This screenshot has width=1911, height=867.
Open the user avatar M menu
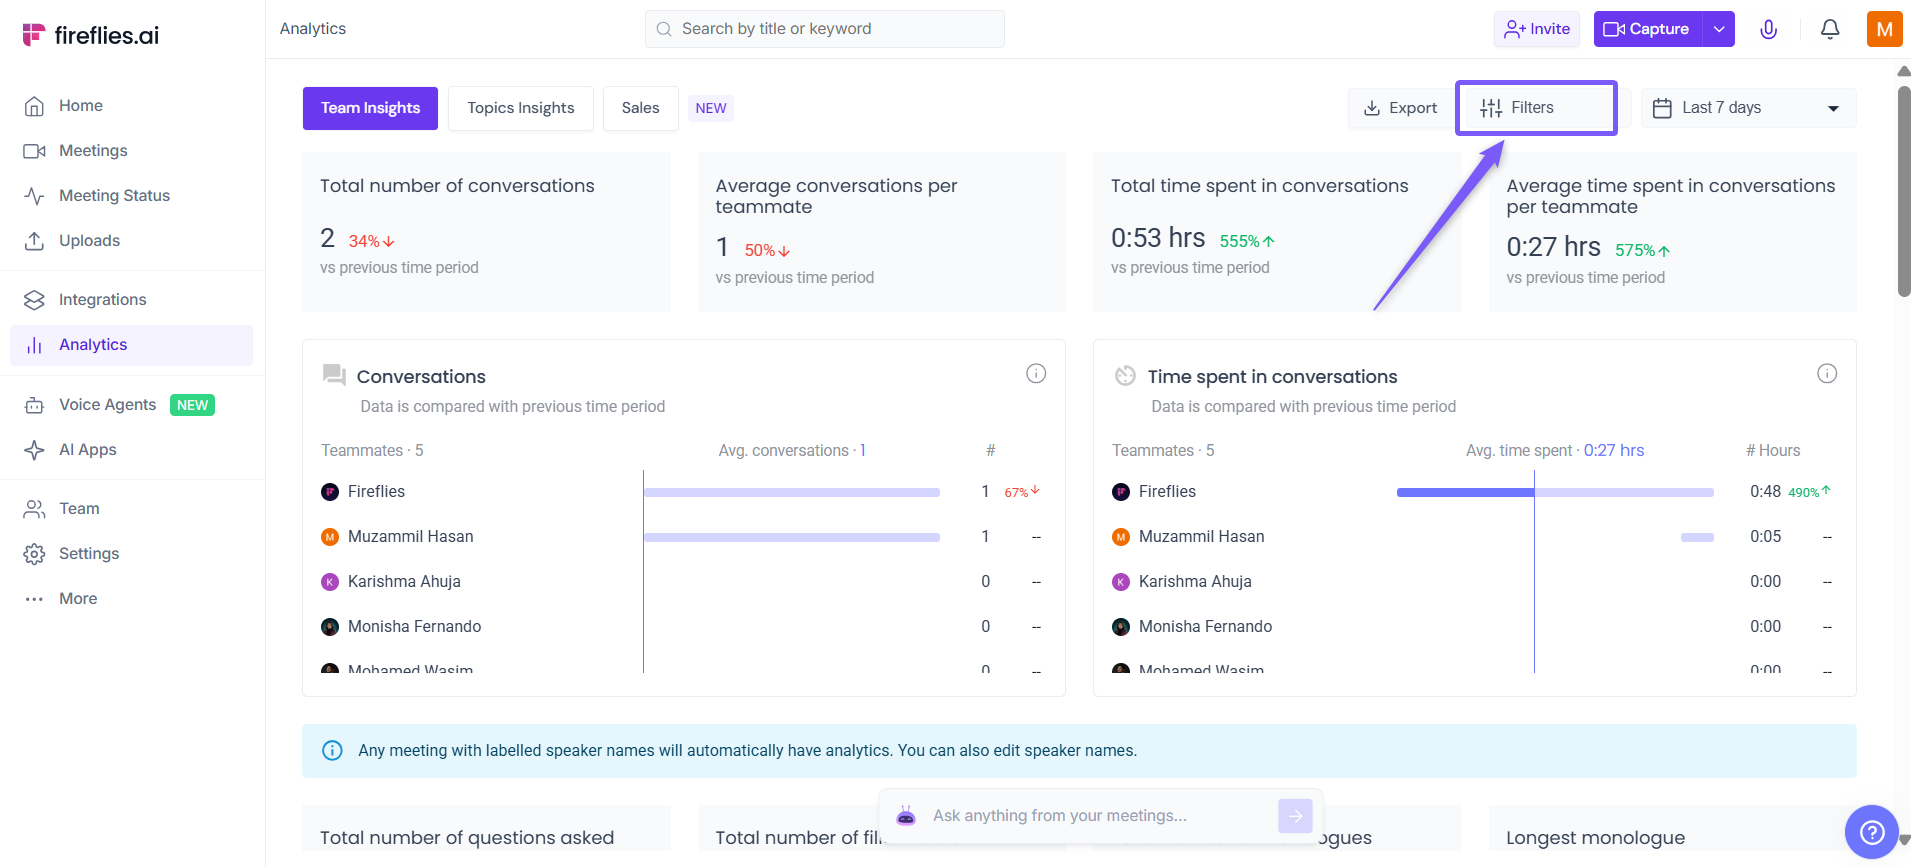pyautogui.click(x=1884, y=29)
